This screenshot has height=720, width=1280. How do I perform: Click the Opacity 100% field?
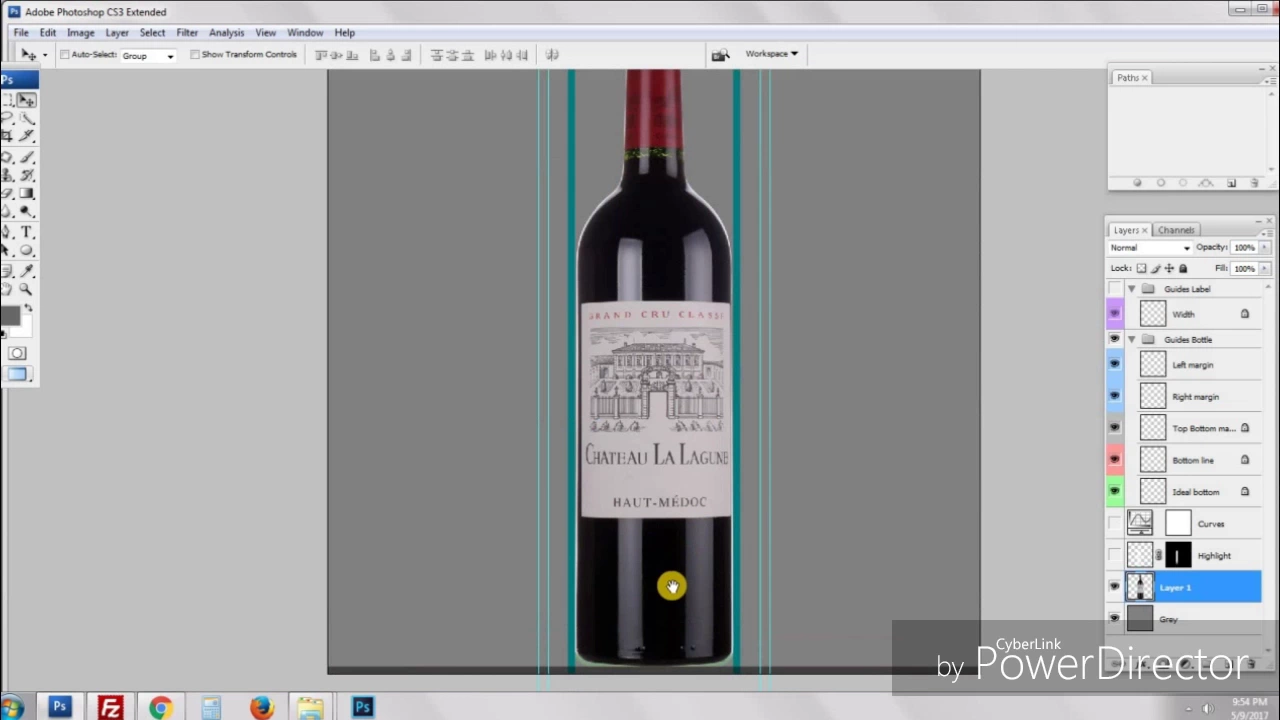[x=1244, y=248]
